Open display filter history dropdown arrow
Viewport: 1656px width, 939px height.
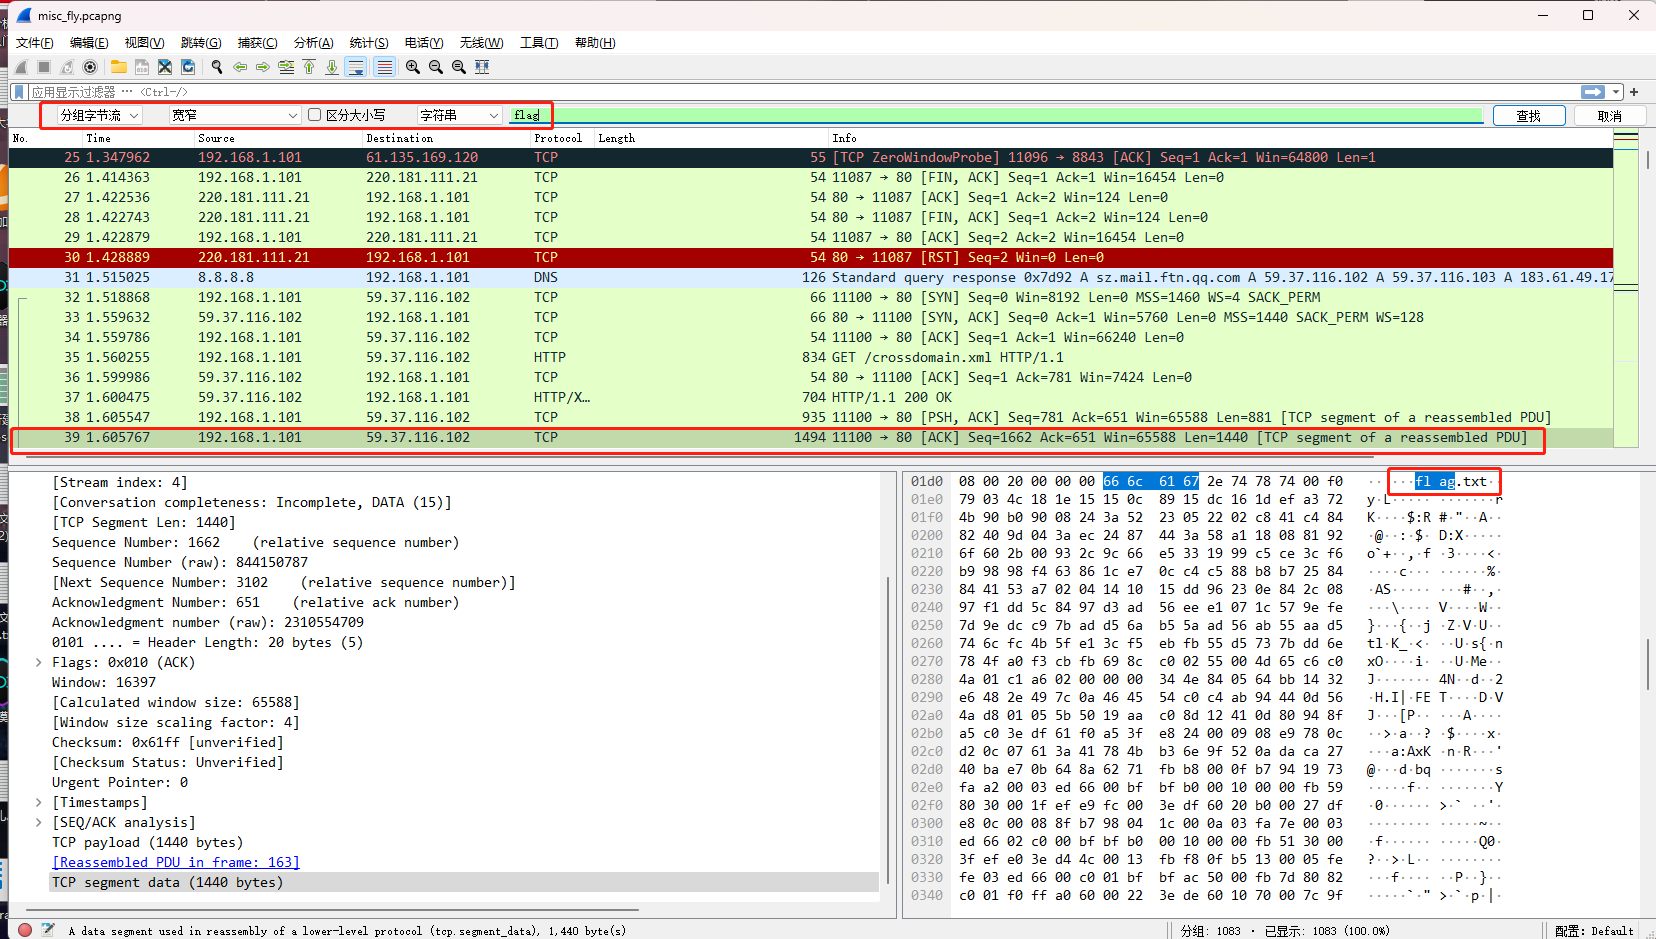pyautogui.click(x=1616, y=92)
